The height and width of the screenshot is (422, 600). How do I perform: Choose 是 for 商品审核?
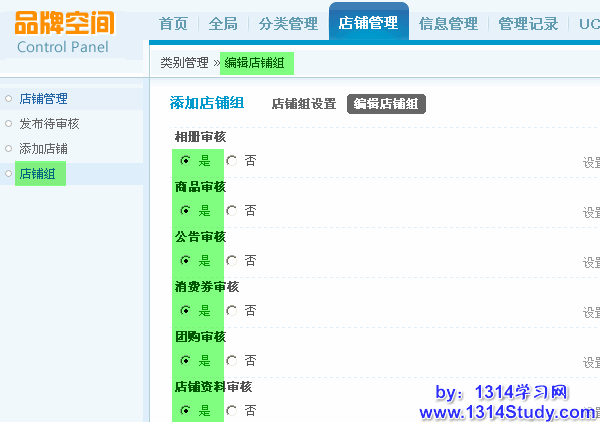pyautogui.click(x=185, y=210)
